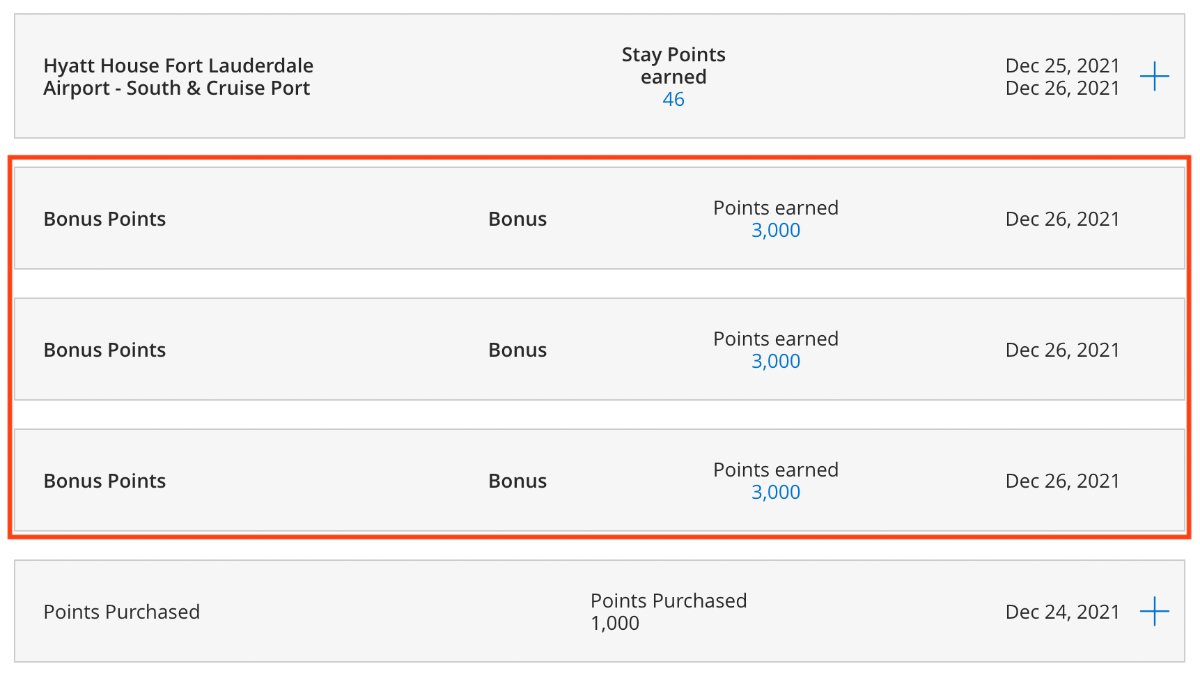
Task: Click the second Bonus Points row title
Action: (105, 350)
